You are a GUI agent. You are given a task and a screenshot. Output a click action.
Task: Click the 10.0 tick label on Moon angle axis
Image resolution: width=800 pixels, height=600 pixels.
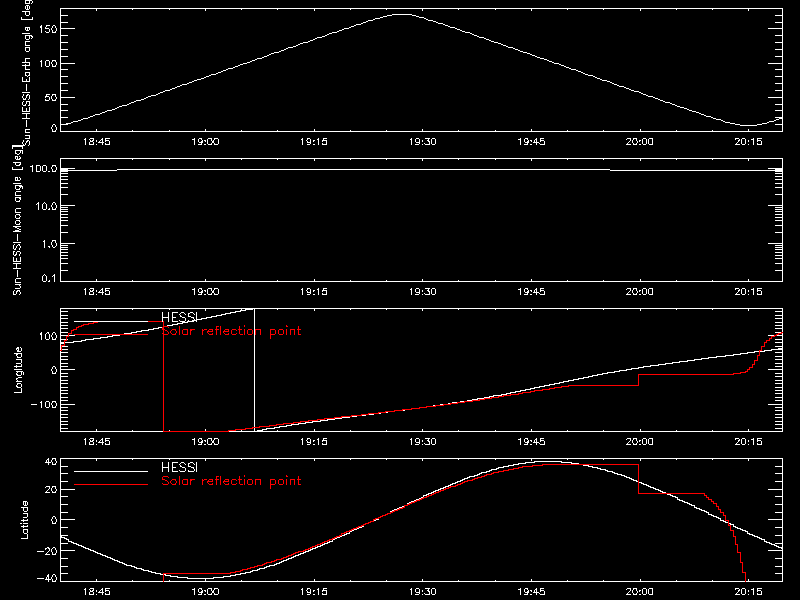[46, 206]
